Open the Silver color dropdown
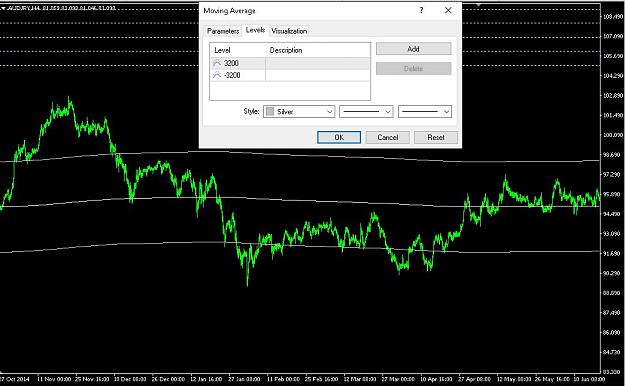625x386 pixels. click(299, 112)
